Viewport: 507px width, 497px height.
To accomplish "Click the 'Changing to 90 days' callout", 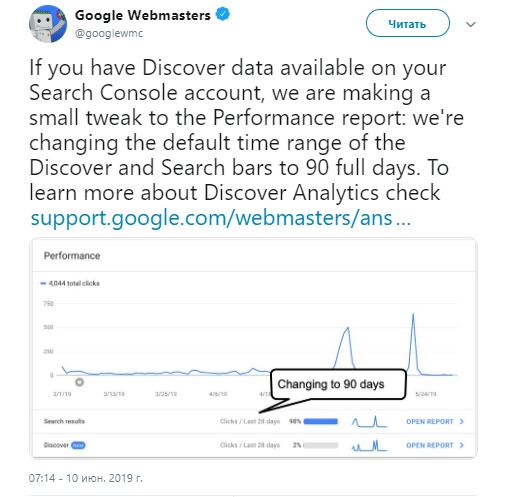I will click(338, 384).
